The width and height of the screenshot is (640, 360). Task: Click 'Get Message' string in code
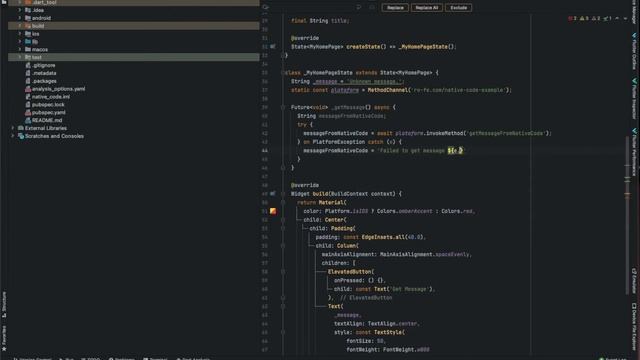(x=409, y=289)
